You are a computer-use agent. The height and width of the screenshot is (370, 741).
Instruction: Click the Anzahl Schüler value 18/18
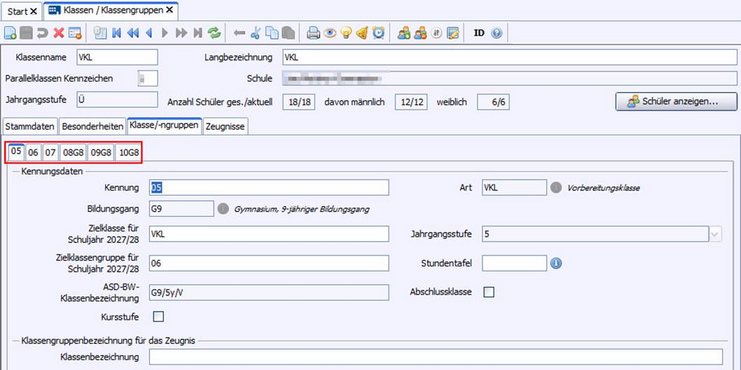click(x=299, y=102)
